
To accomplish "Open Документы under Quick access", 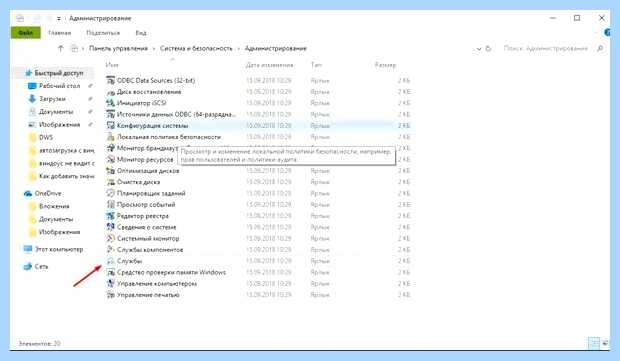I will pyautogui.click(x=56, y=112).
